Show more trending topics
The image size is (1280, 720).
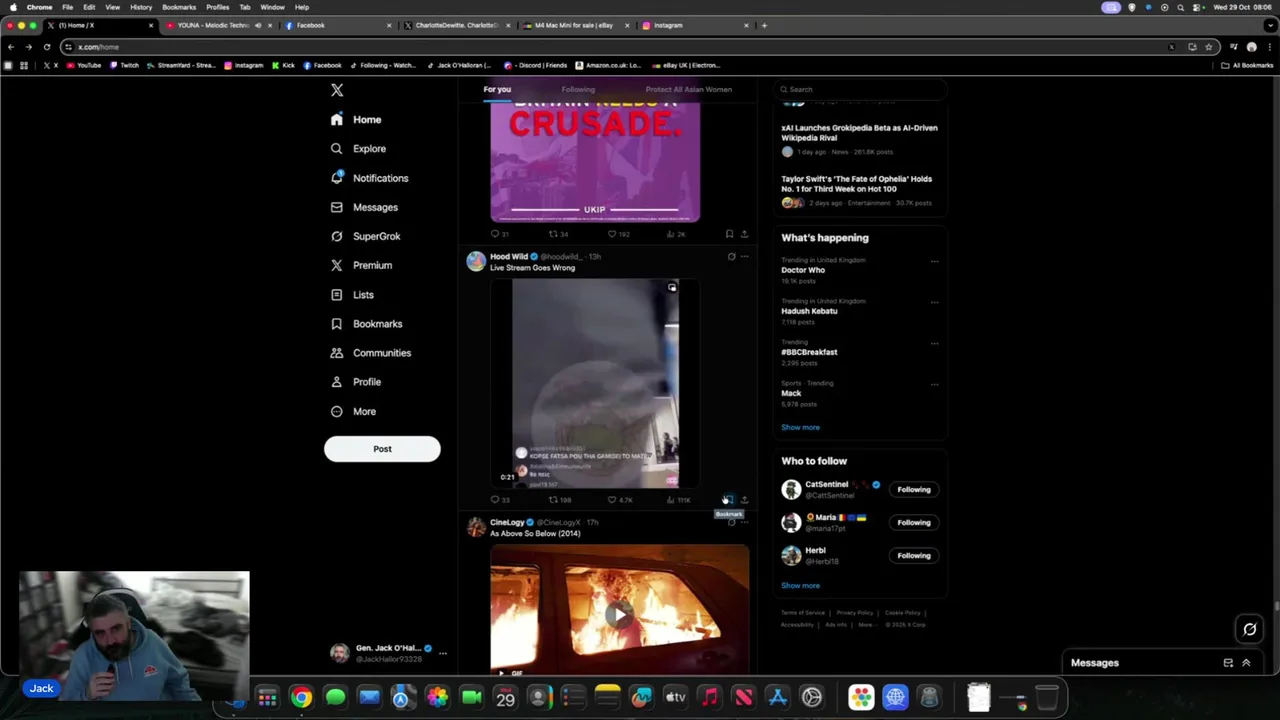pos(800,427)
